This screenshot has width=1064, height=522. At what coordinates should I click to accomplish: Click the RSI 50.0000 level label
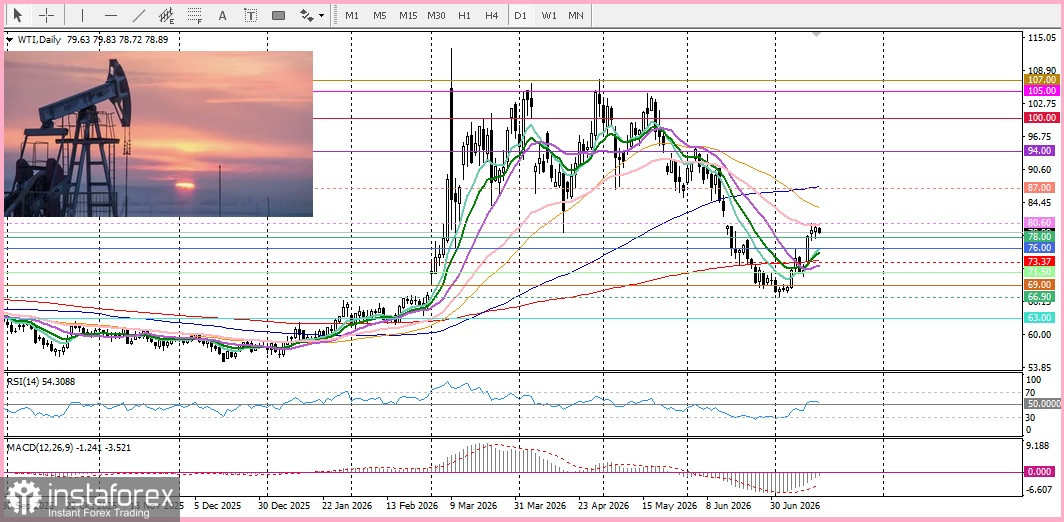pyautogui.click(x=1043, y=403)
